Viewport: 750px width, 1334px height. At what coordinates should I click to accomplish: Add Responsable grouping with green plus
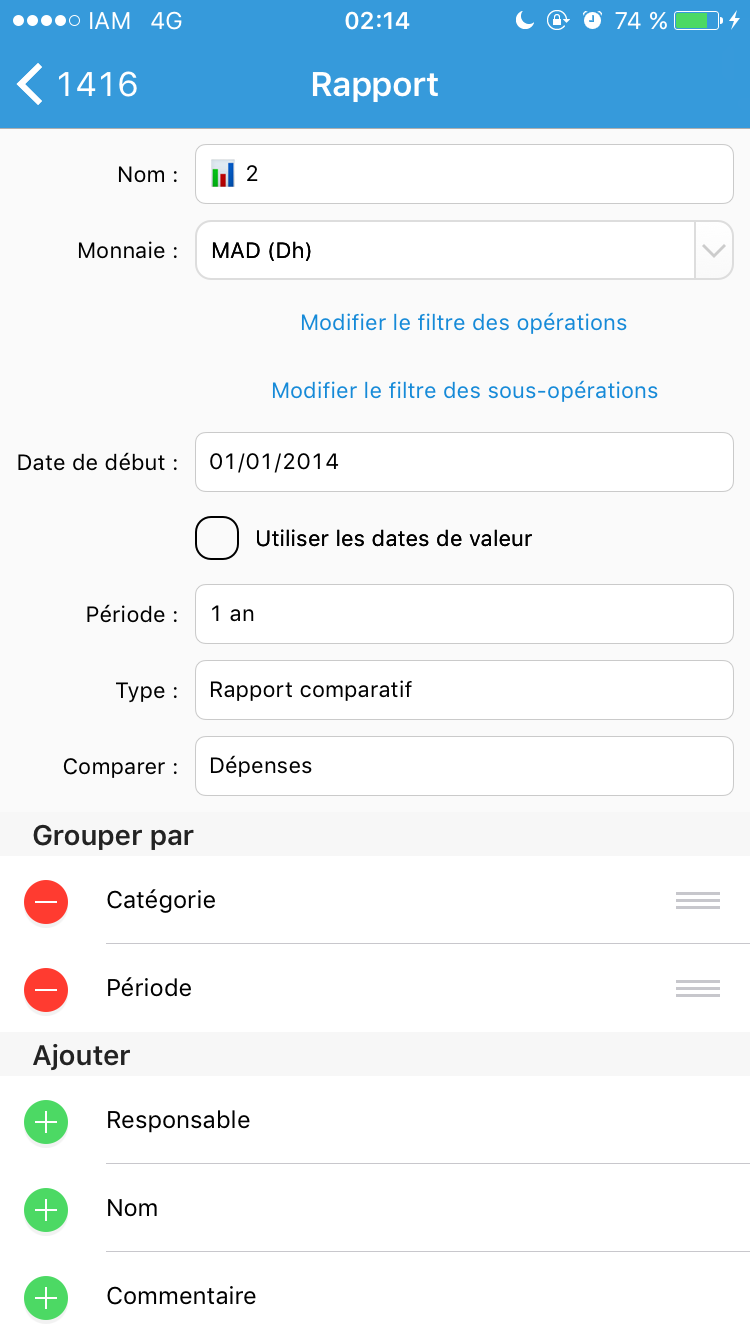click(x=46, y=1121)
